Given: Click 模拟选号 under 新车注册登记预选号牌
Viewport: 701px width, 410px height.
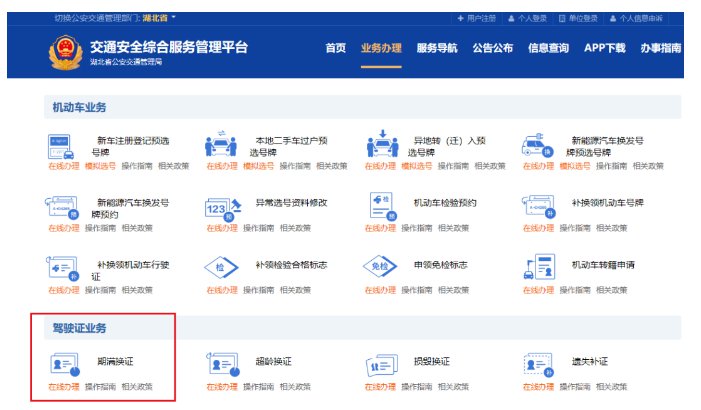Looking at the screenshot, I should pyautogui.click(x=100, y=166).
